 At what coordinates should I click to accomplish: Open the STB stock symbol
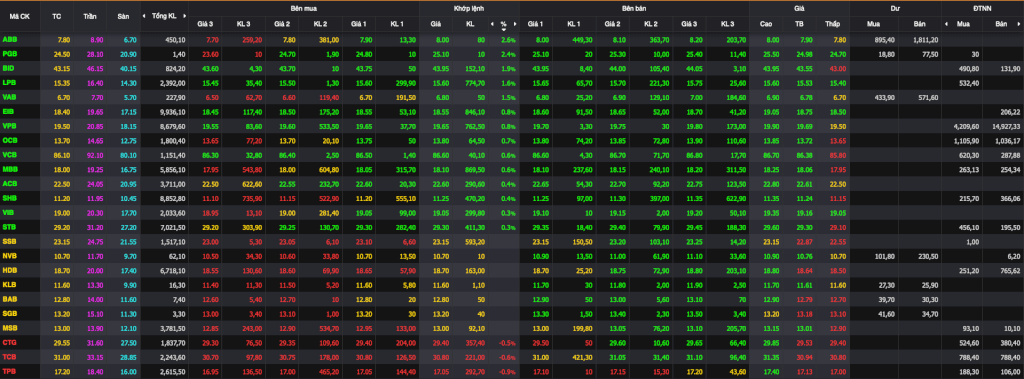point(10,227)
